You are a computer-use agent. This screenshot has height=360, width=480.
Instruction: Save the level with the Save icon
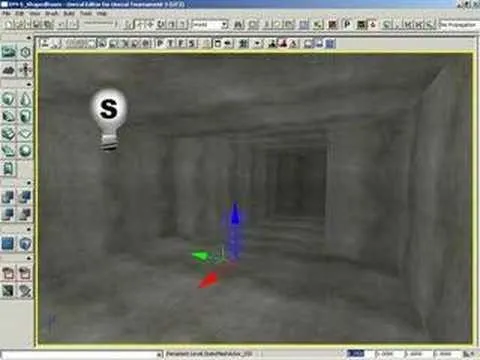tap(37, 24)
